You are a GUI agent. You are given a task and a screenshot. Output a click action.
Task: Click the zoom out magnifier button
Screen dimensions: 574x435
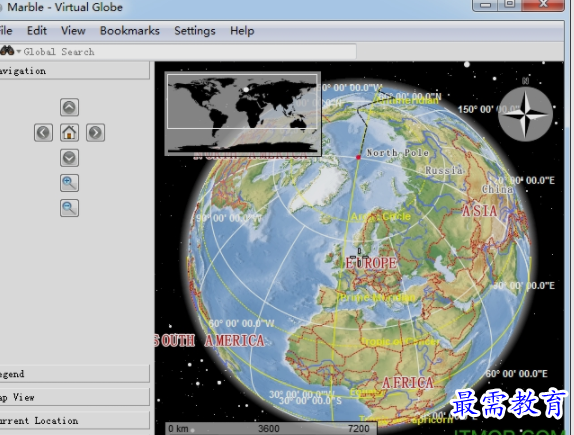pos(69,208)
